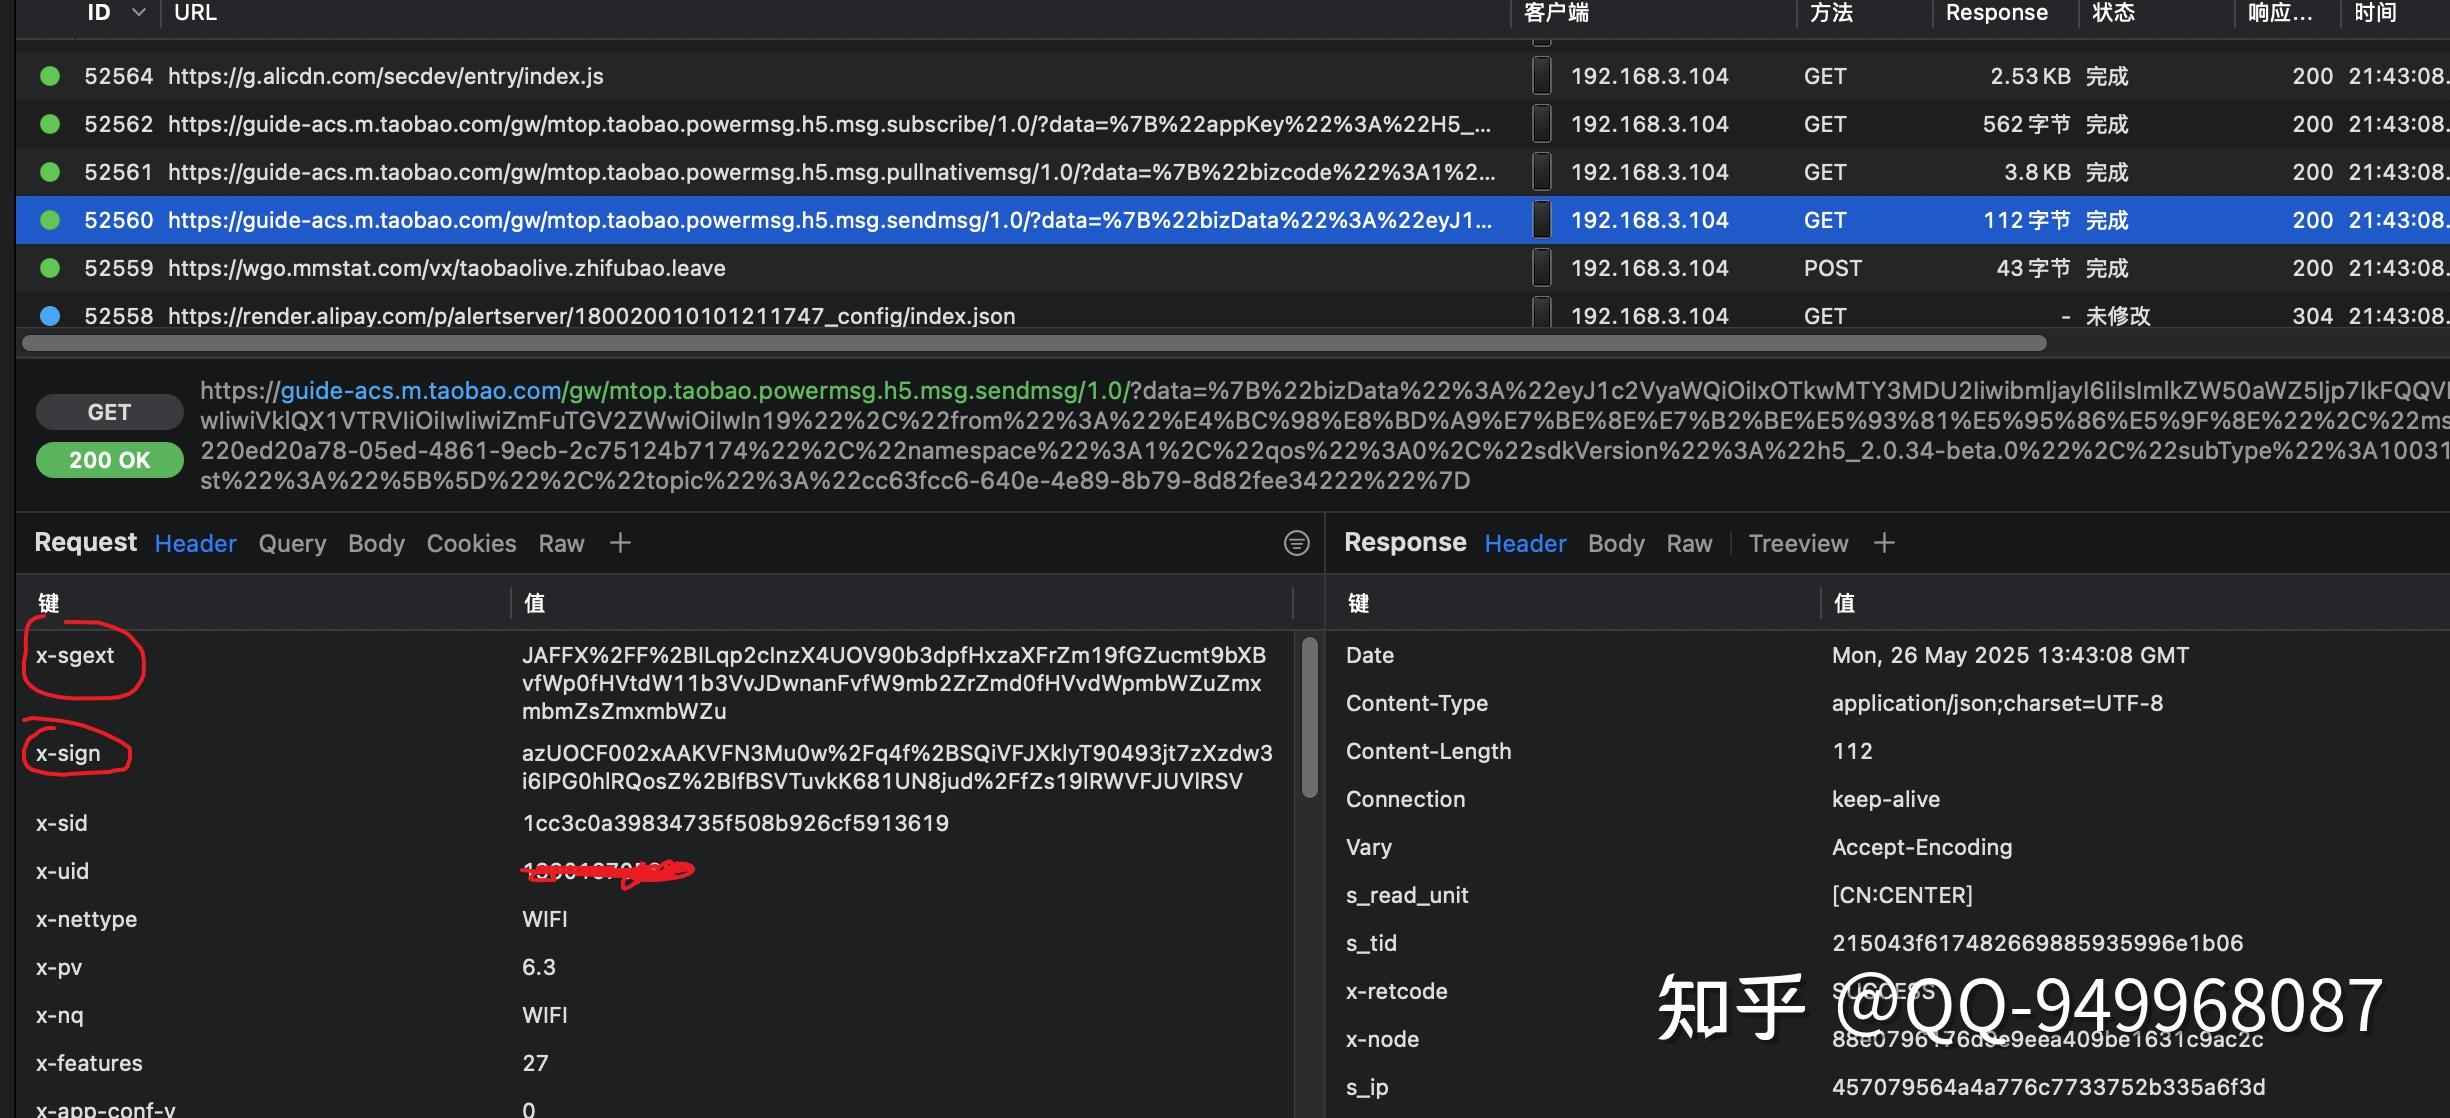Select the circled x-sign request header
Image resolution: width=2450 pixels, height=1118 pixels.
tap(70, 752)
